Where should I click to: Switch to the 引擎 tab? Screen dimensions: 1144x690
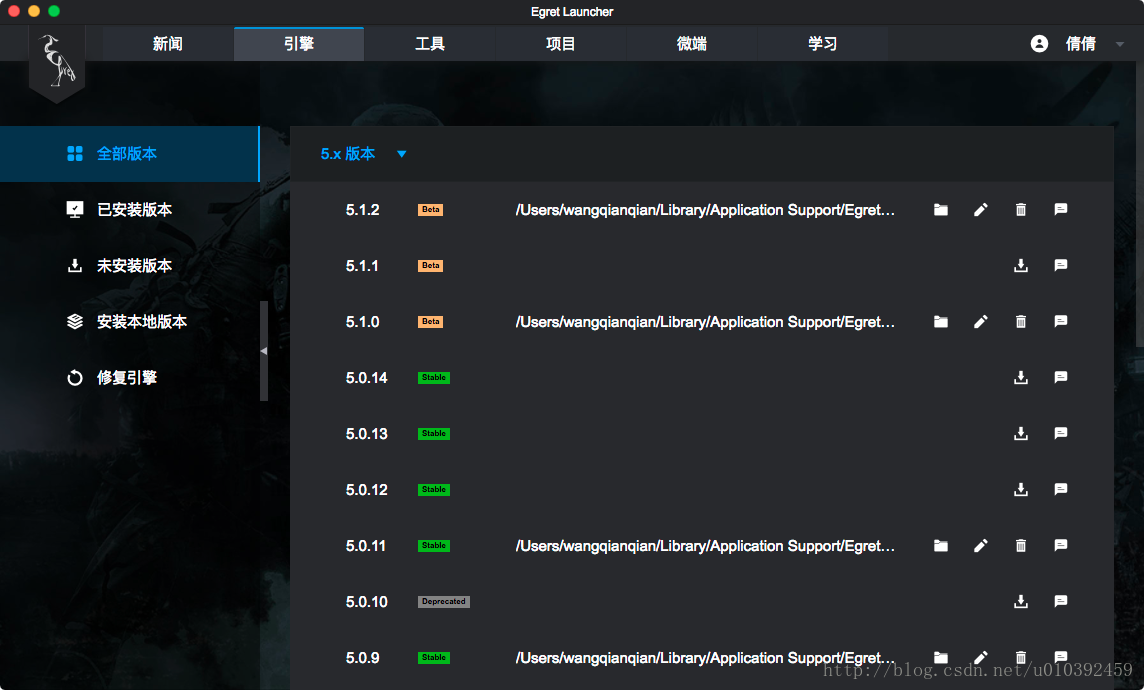coord(299,44)
